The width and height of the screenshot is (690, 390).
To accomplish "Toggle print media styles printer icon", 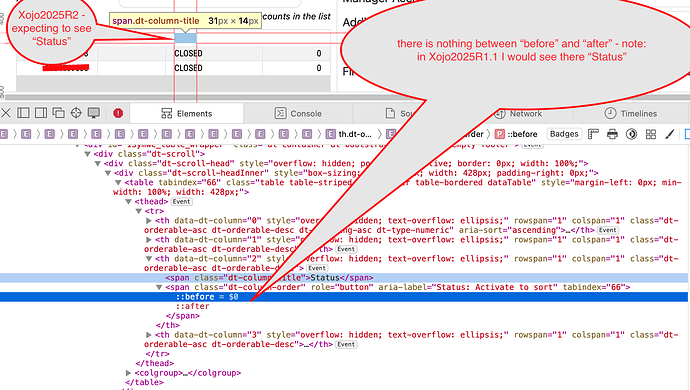I will pyautogui.click(x=612, y=134).
